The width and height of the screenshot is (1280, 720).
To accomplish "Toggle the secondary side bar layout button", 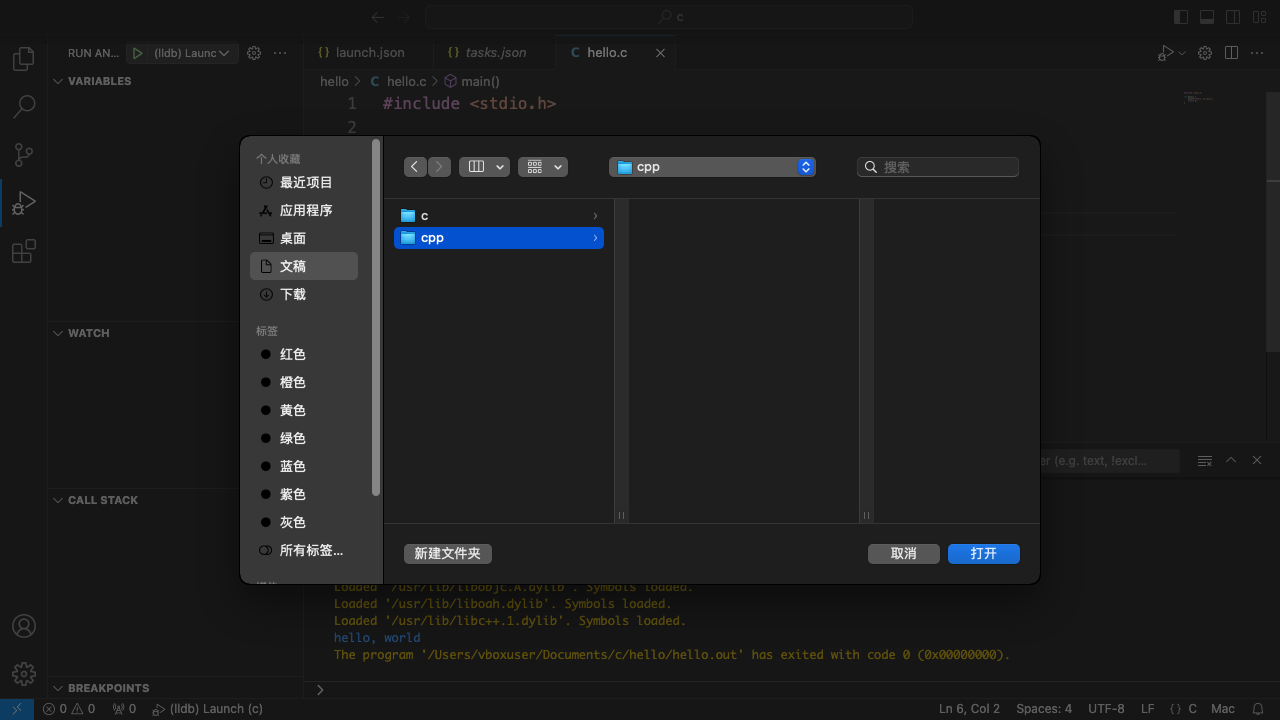I will 1233,17.
